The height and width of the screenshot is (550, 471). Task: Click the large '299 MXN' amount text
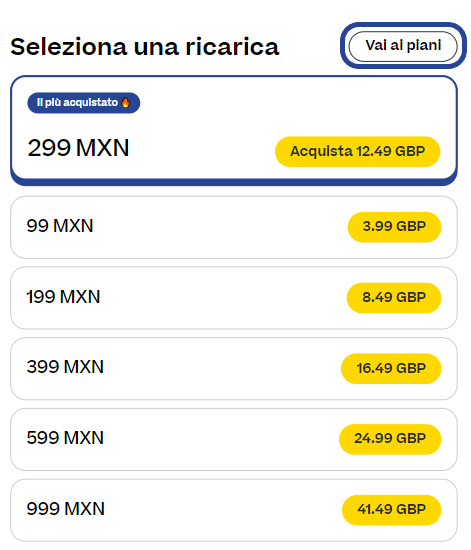tap(79, 148)
